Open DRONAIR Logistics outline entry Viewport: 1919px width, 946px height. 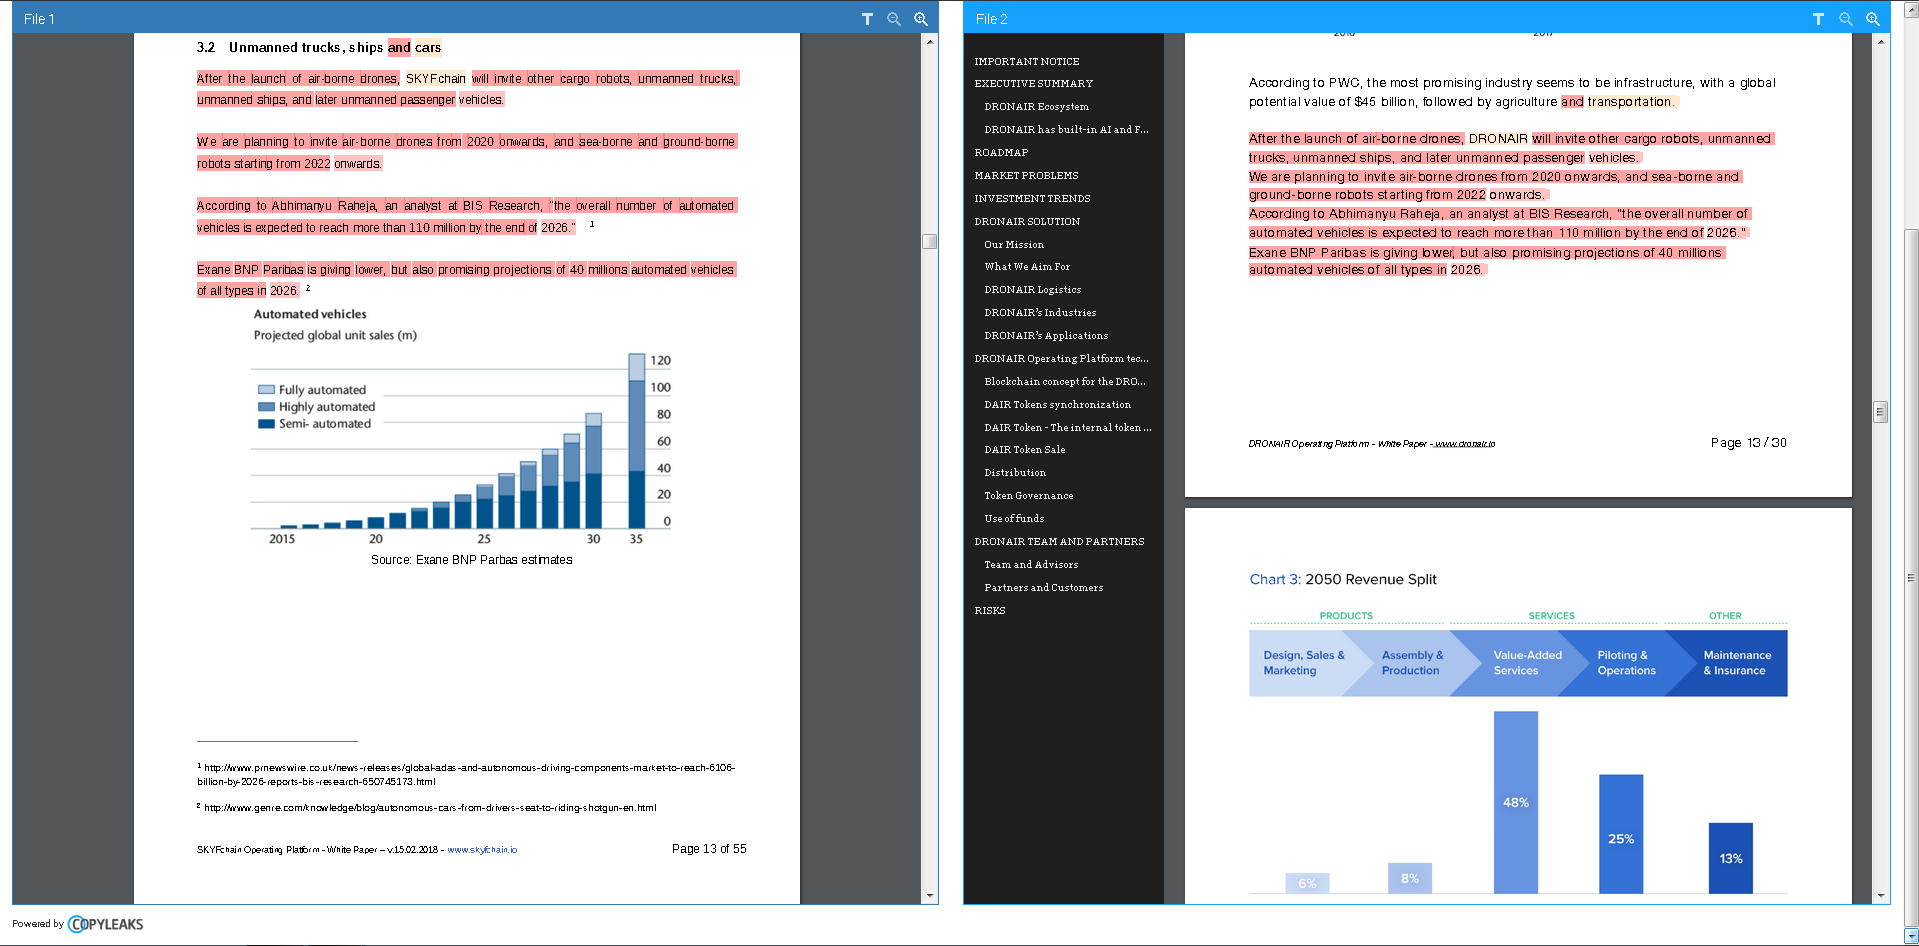pos(1033,290)
